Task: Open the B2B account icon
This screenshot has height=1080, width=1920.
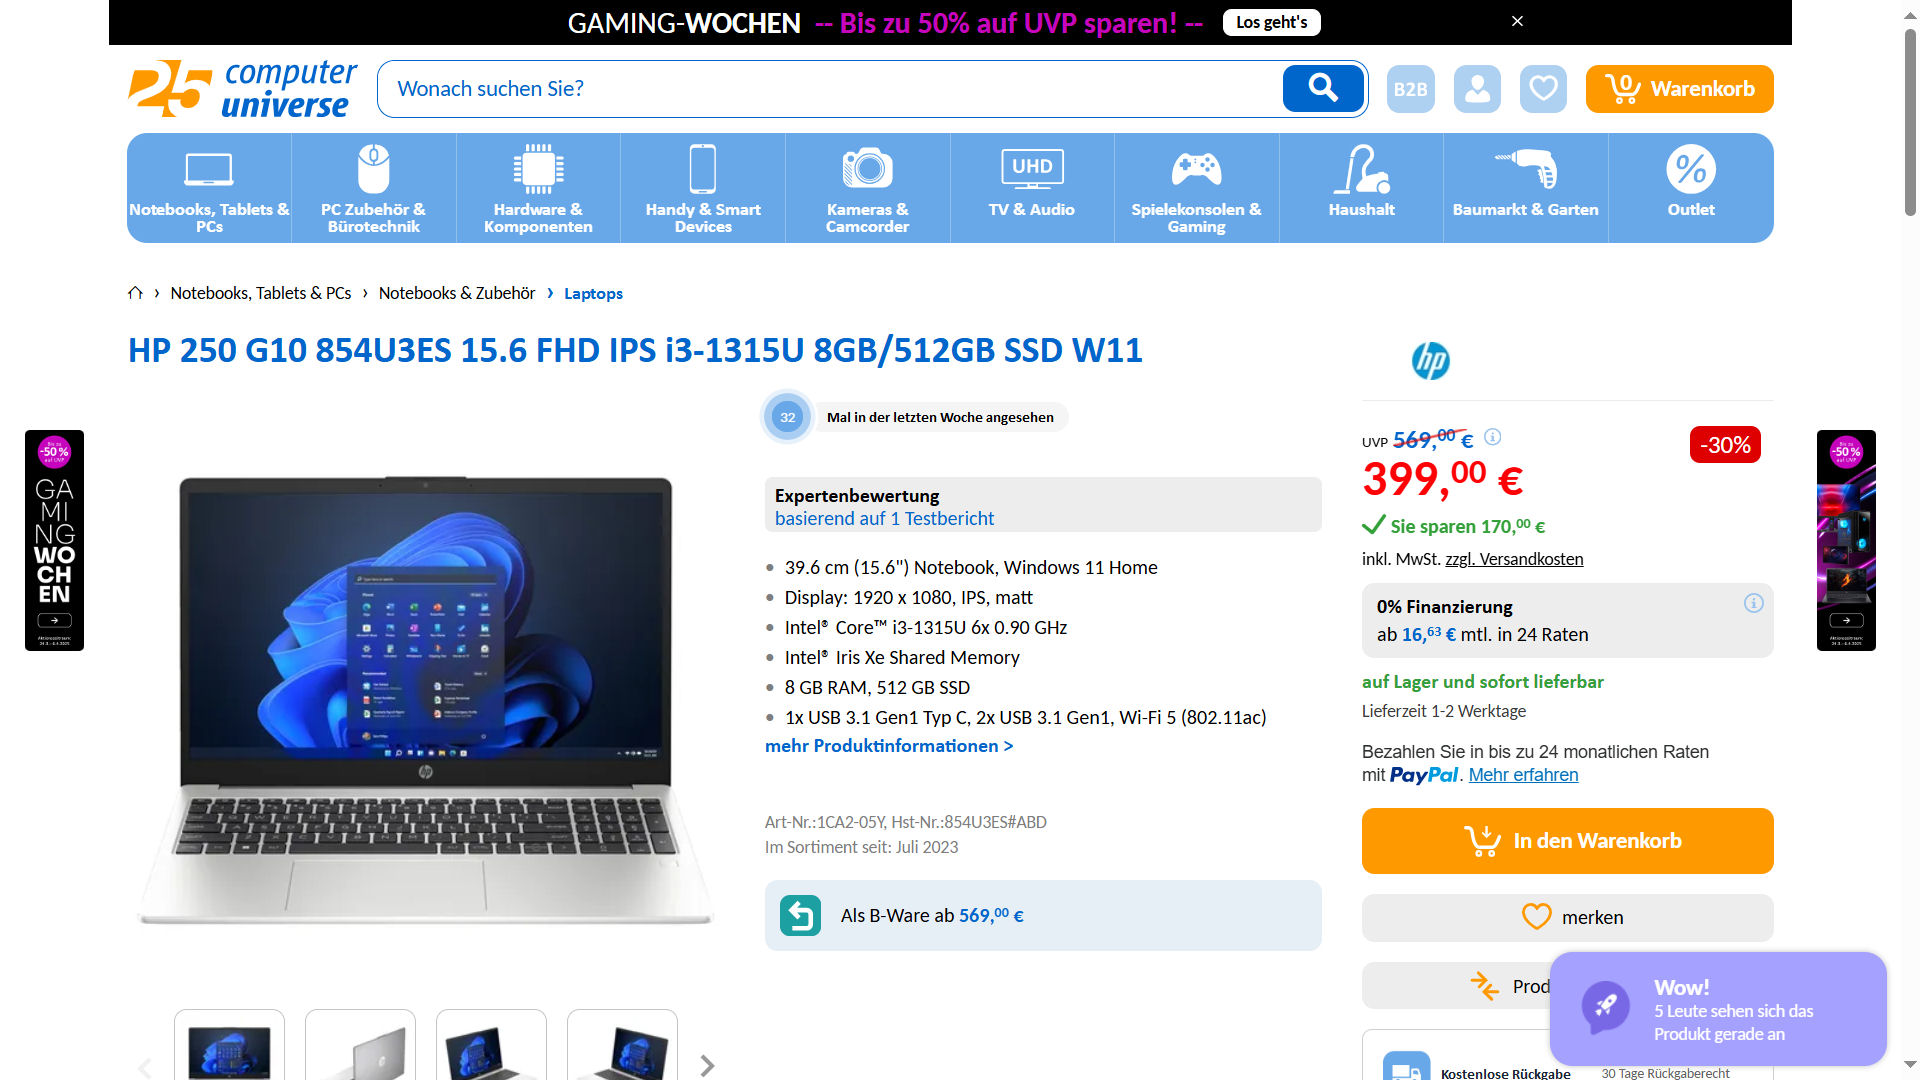Action: (x=1411, y=89)
